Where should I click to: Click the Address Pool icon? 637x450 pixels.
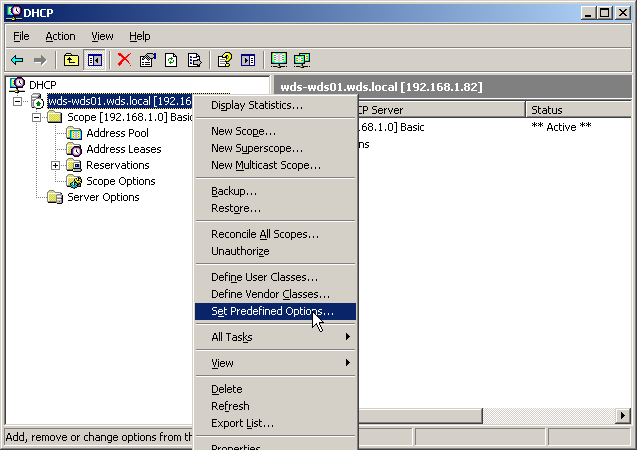pos(74,133)
